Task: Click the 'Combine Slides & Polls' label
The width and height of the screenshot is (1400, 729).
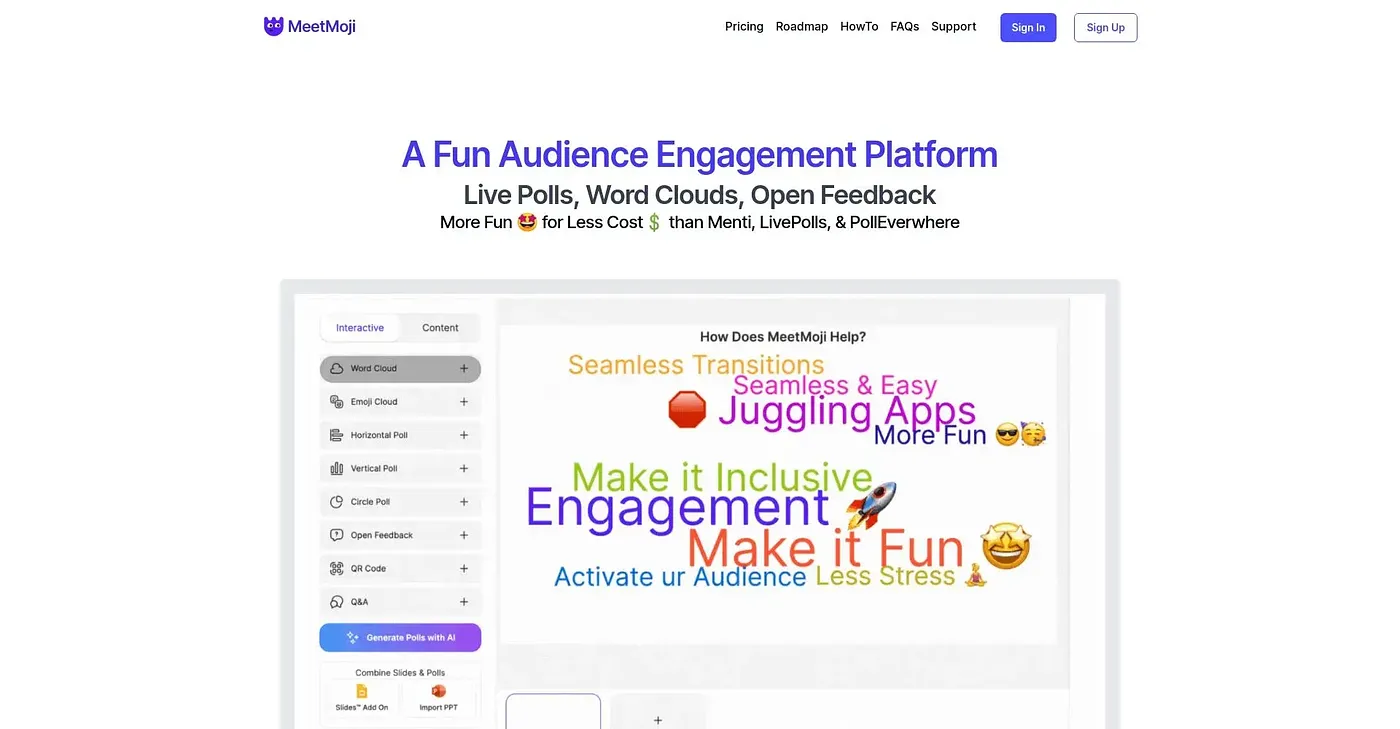Action: tap(400, 673)
